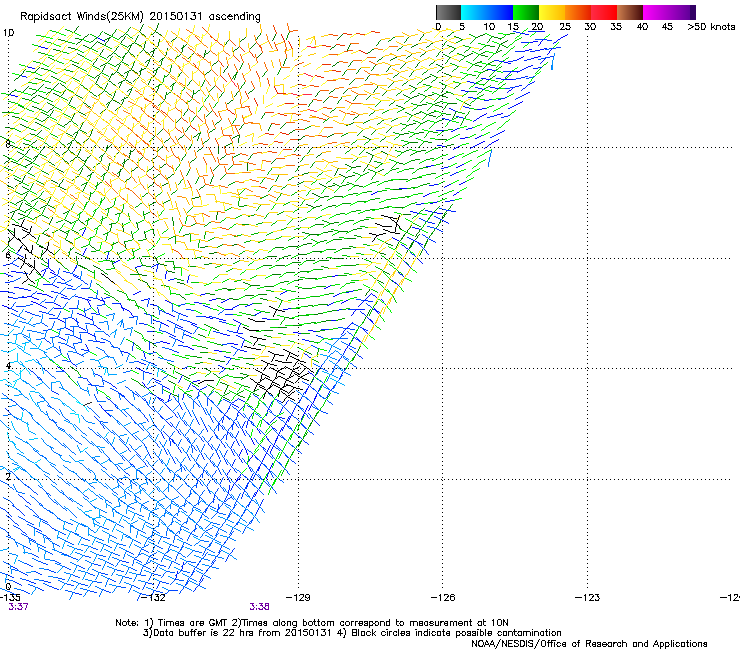Click the latitude label 2

(8, 476)
